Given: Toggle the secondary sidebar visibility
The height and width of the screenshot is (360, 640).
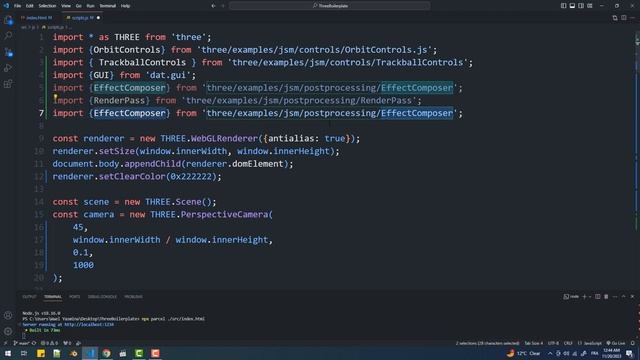Looking at the screenshot, I should [x=581, y=6].
